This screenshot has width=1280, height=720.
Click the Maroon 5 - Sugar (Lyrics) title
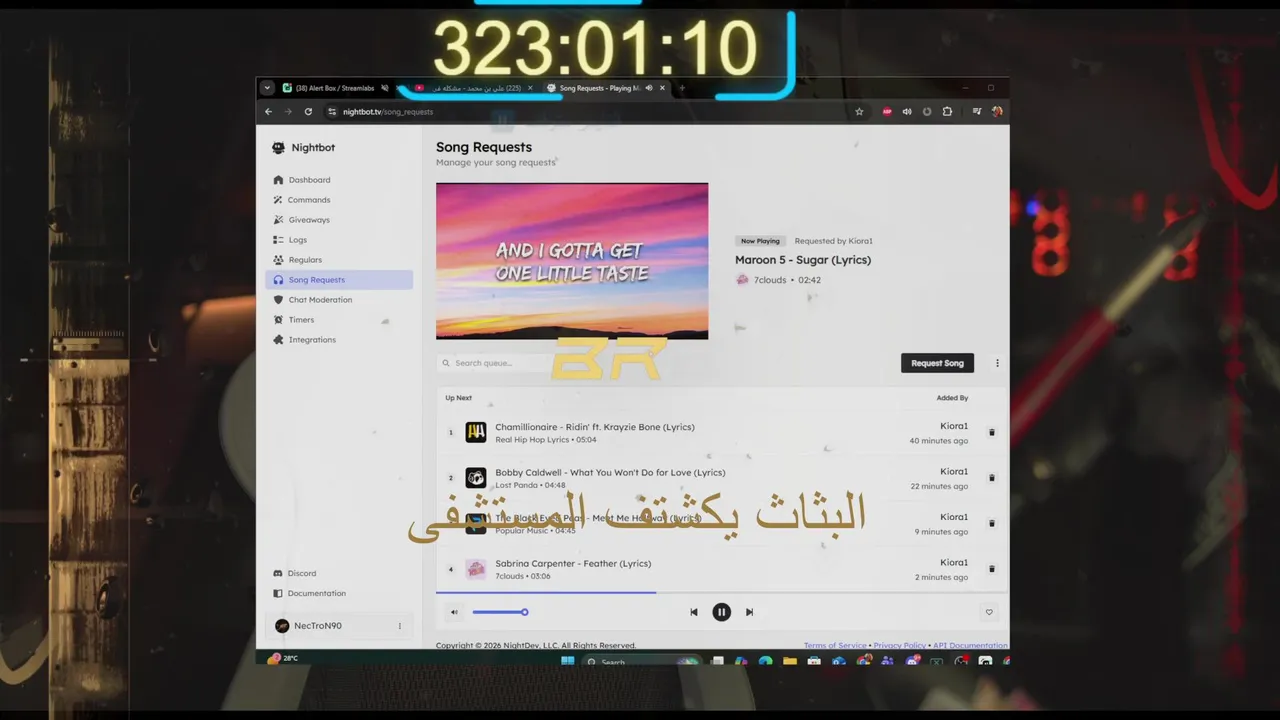[x=803, y=260]
